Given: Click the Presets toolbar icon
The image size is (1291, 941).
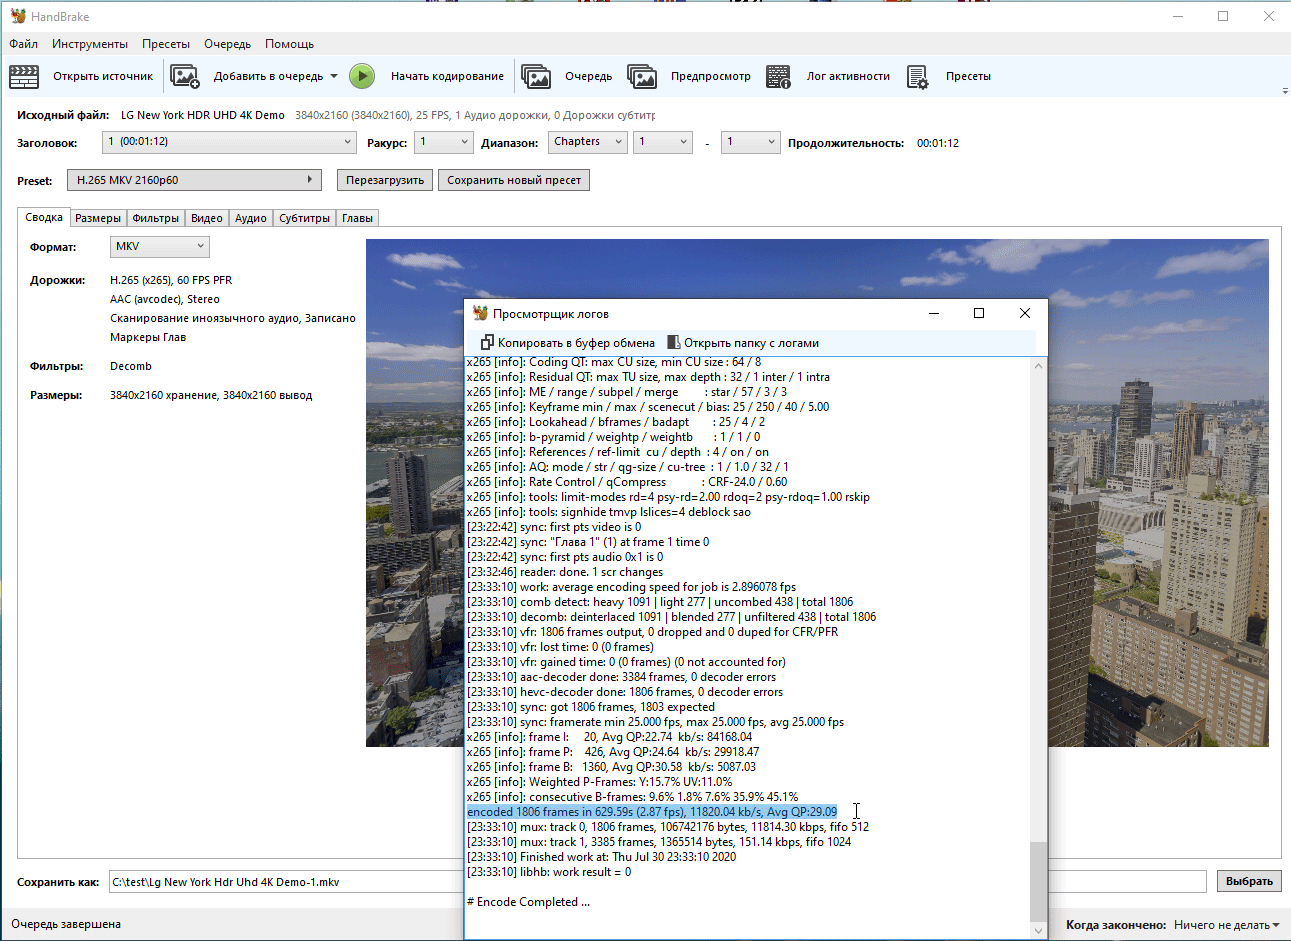Looking at the screenshot, I should (x=918, y=76).
